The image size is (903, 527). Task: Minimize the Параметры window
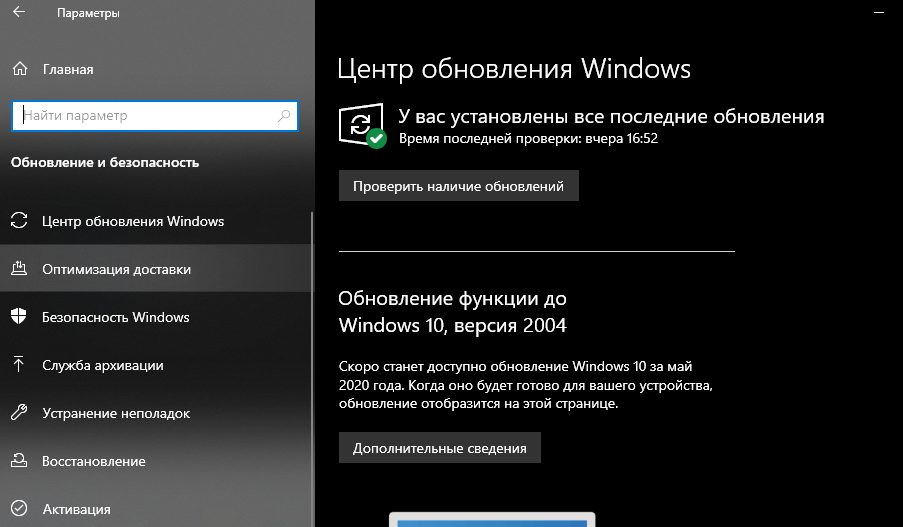click(x=879, y=12)
